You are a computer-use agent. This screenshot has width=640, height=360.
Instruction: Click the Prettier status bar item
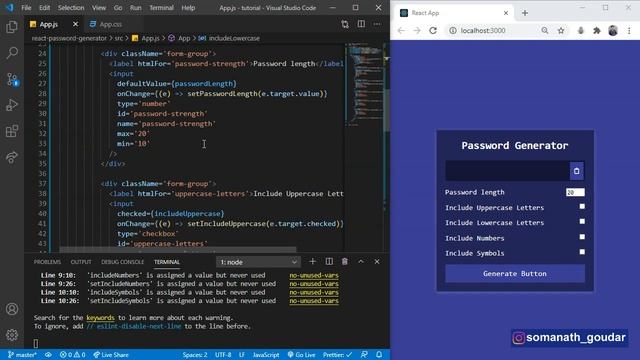337,355
